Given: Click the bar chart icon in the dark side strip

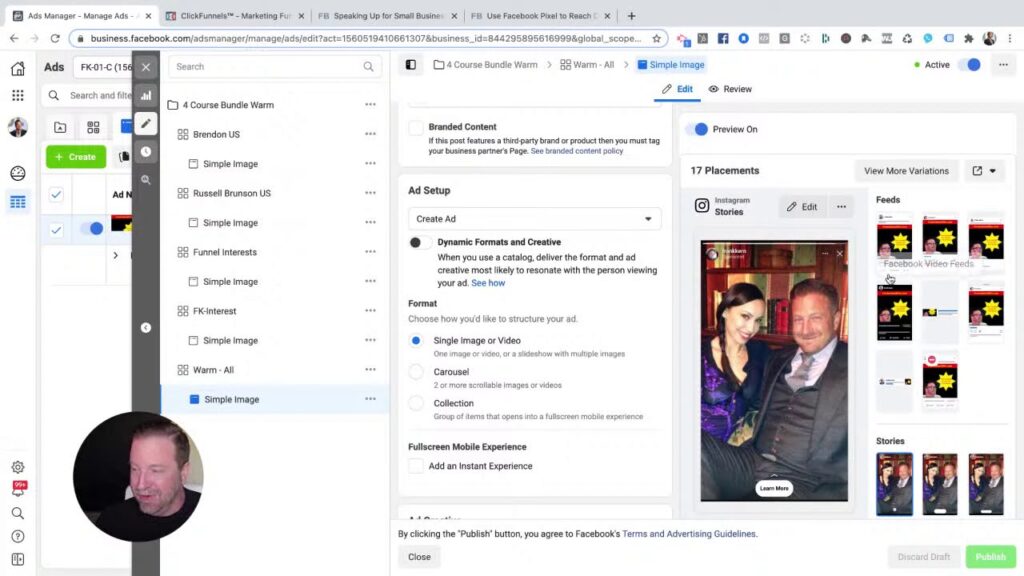Looking at the screenshot, I should (146, 96).
